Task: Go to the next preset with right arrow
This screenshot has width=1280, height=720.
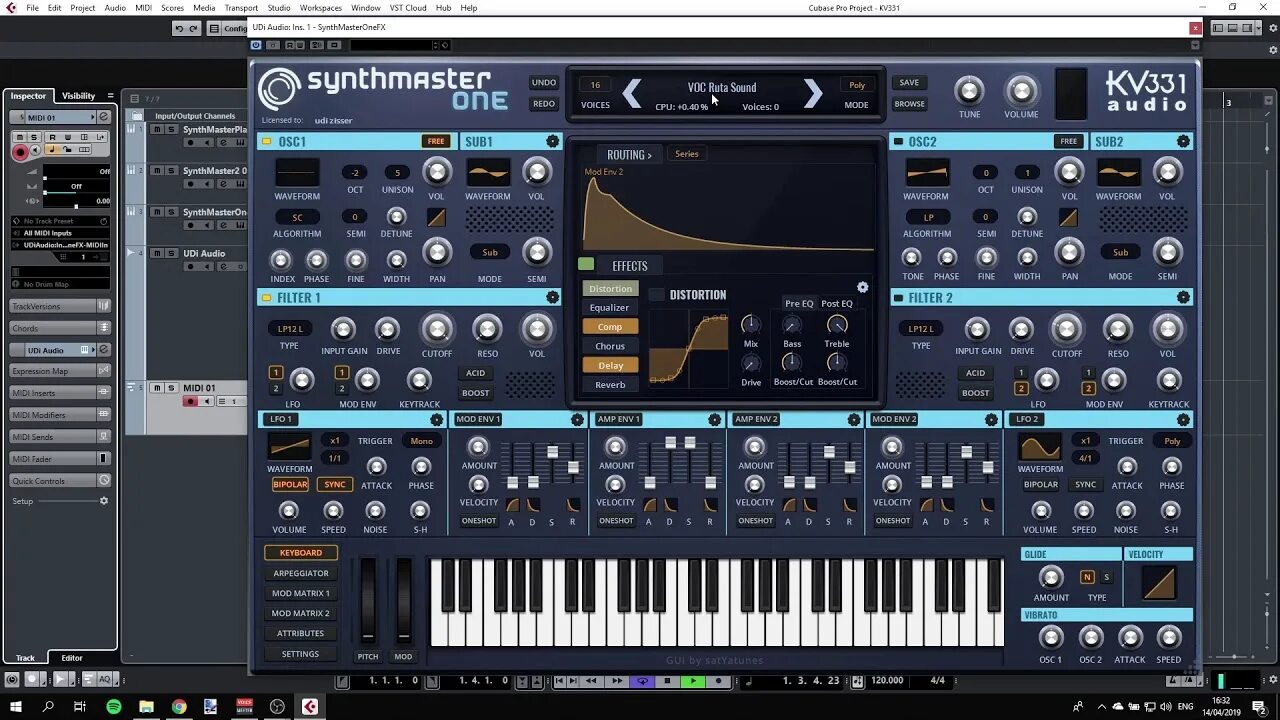Action: [813, 94]
